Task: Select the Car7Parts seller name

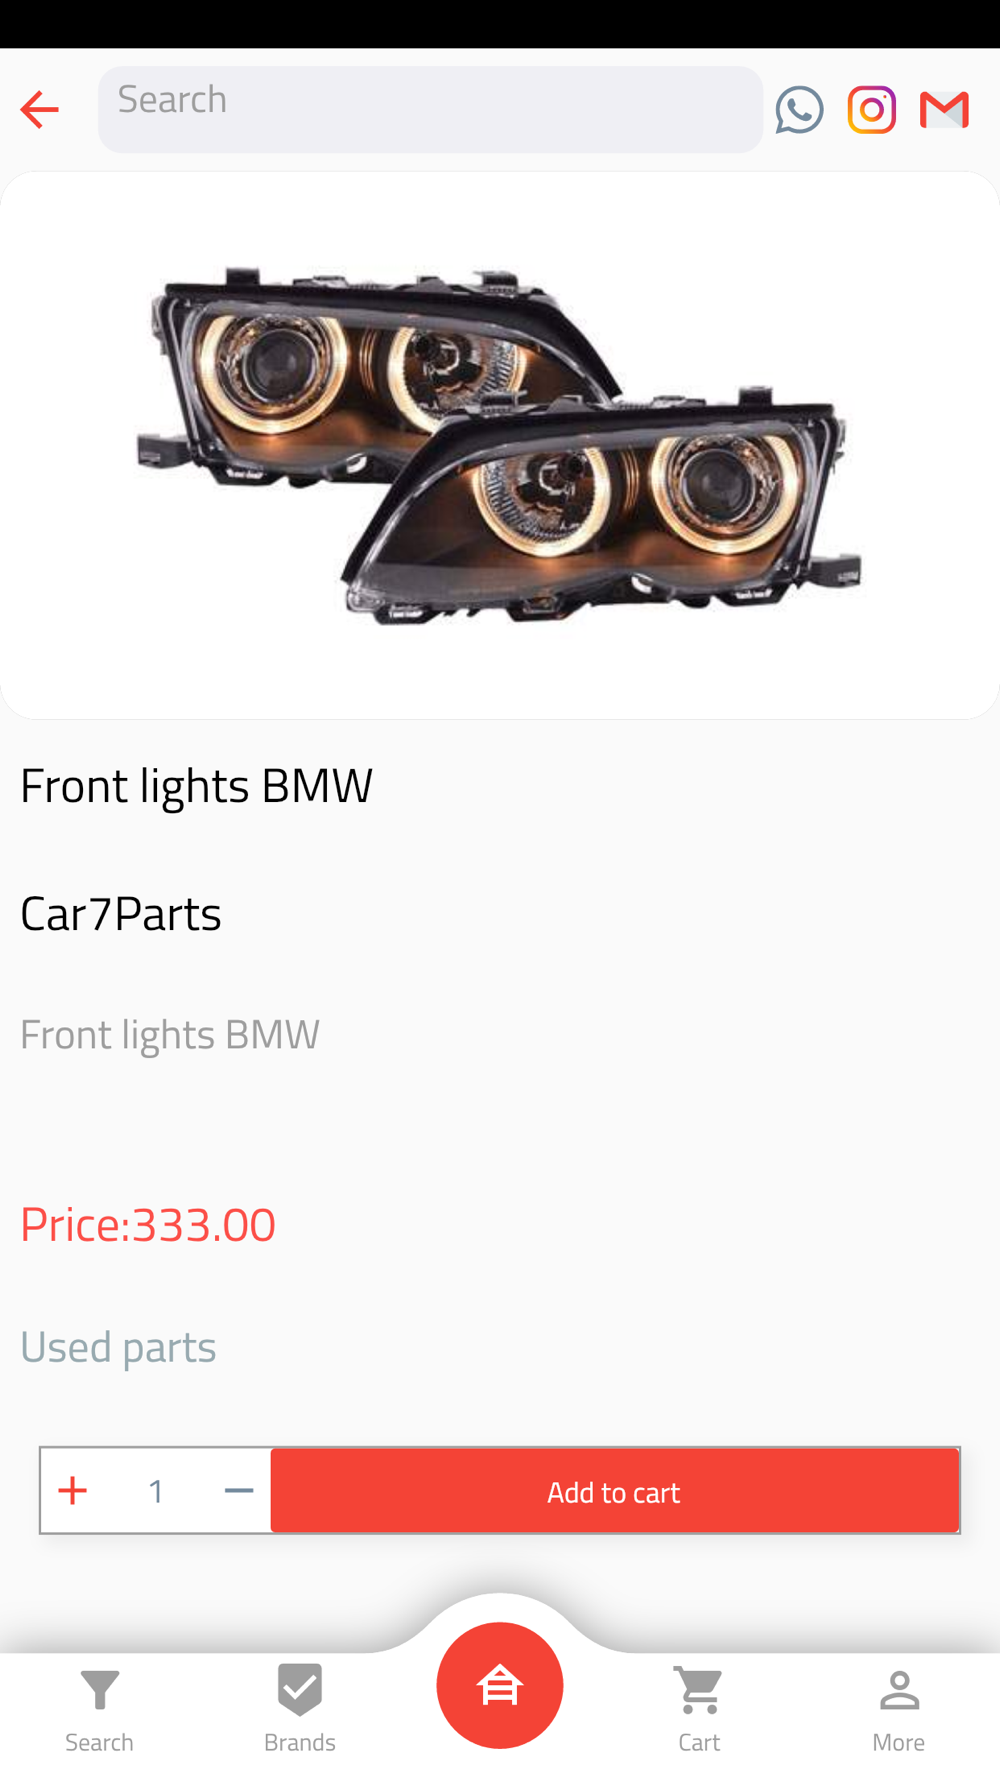Action: [121, 913]
